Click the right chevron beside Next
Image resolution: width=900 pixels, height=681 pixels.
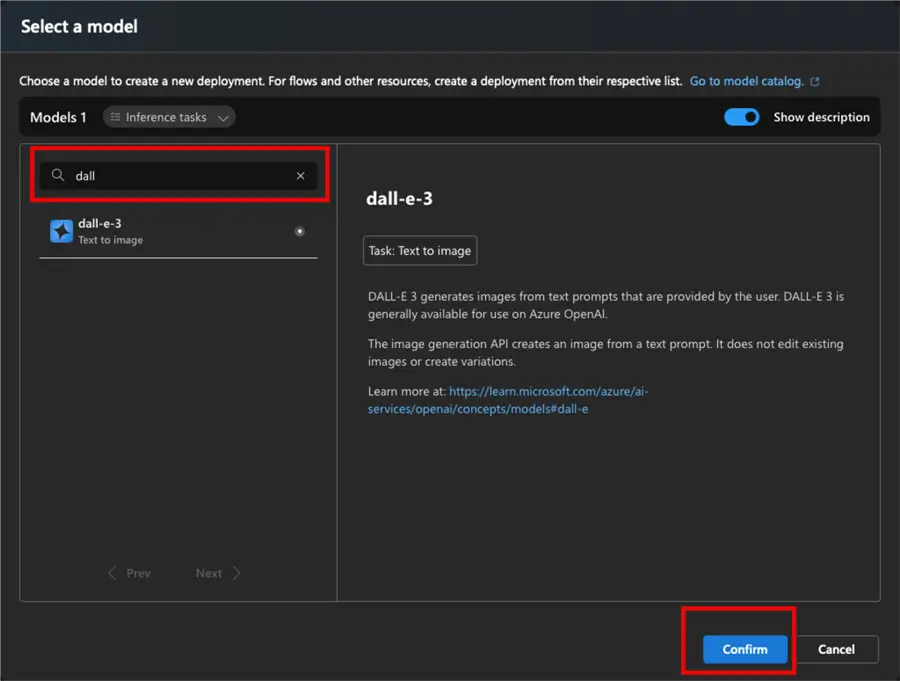coord(236,573)
